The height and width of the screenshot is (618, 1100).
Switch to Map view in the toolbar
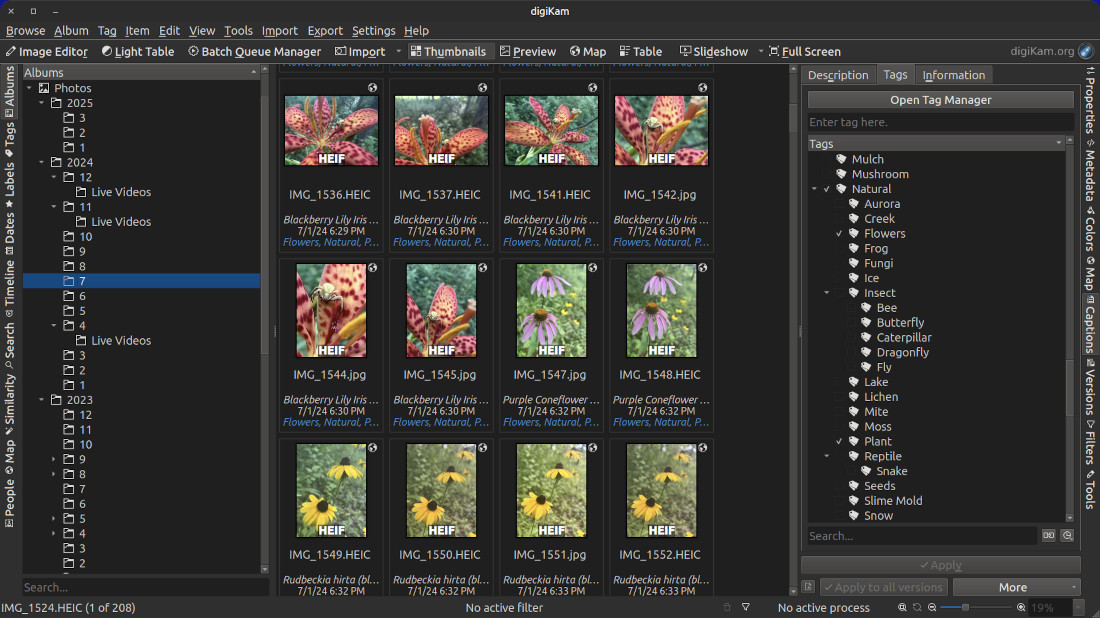click(588, 51)
